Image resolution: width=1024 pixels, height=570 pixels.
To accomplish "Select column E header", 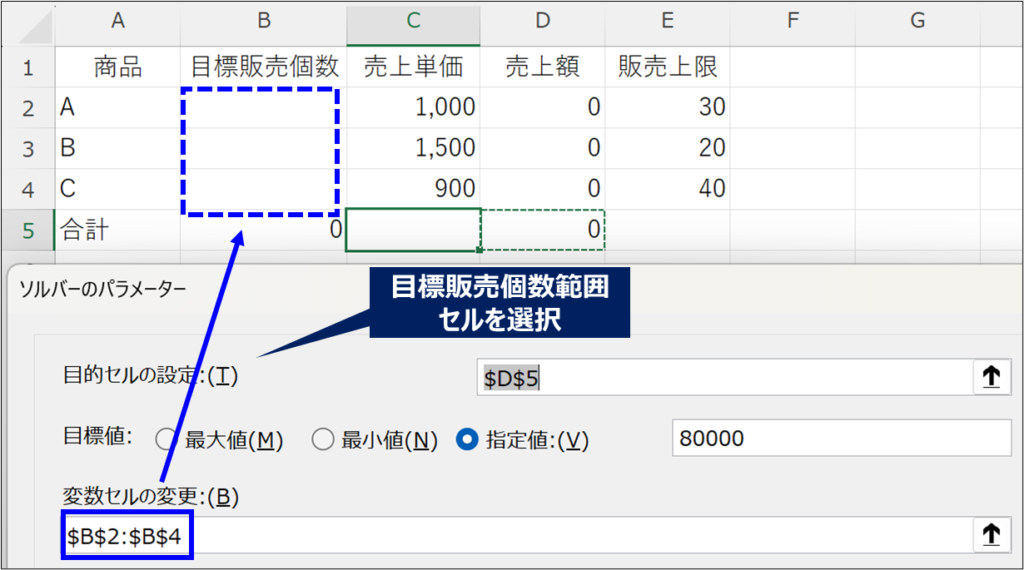I will coord(667,21).
